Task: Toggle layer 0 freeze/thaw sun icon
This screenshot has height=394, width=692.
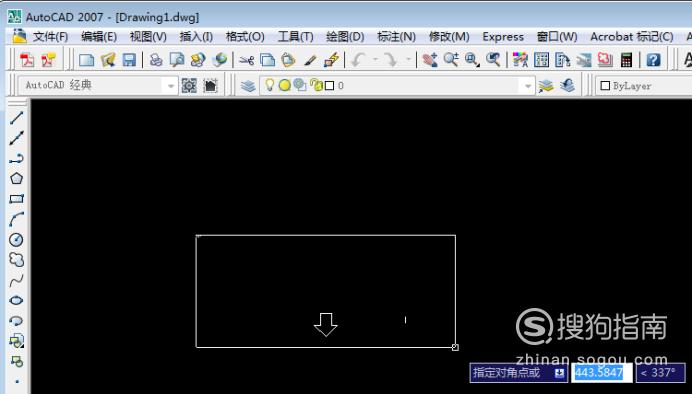Action: click(x=285, y=85)
